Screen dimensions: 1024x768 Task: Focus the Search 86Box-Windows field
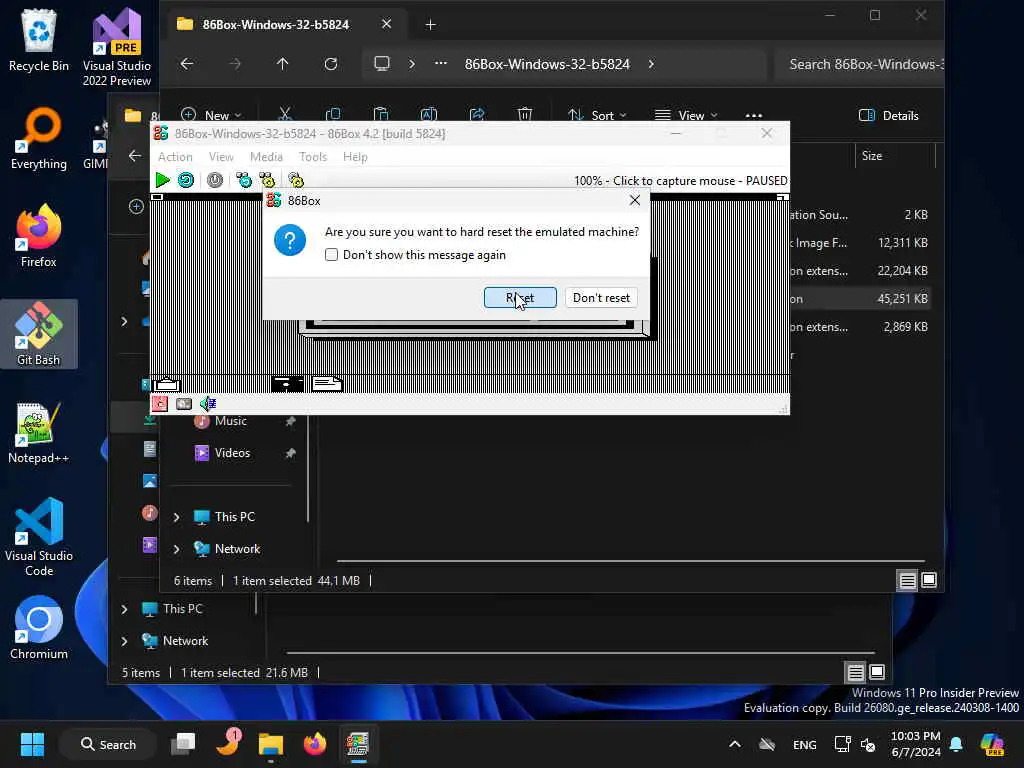[x=861, y=64]
